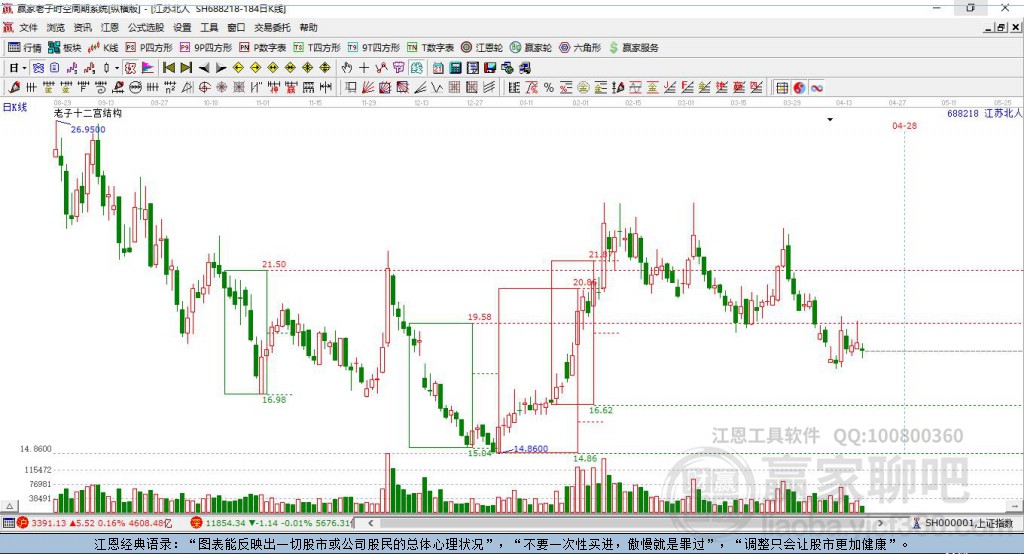
Task: Open the 9T四方形 tool
Action: 374,48
